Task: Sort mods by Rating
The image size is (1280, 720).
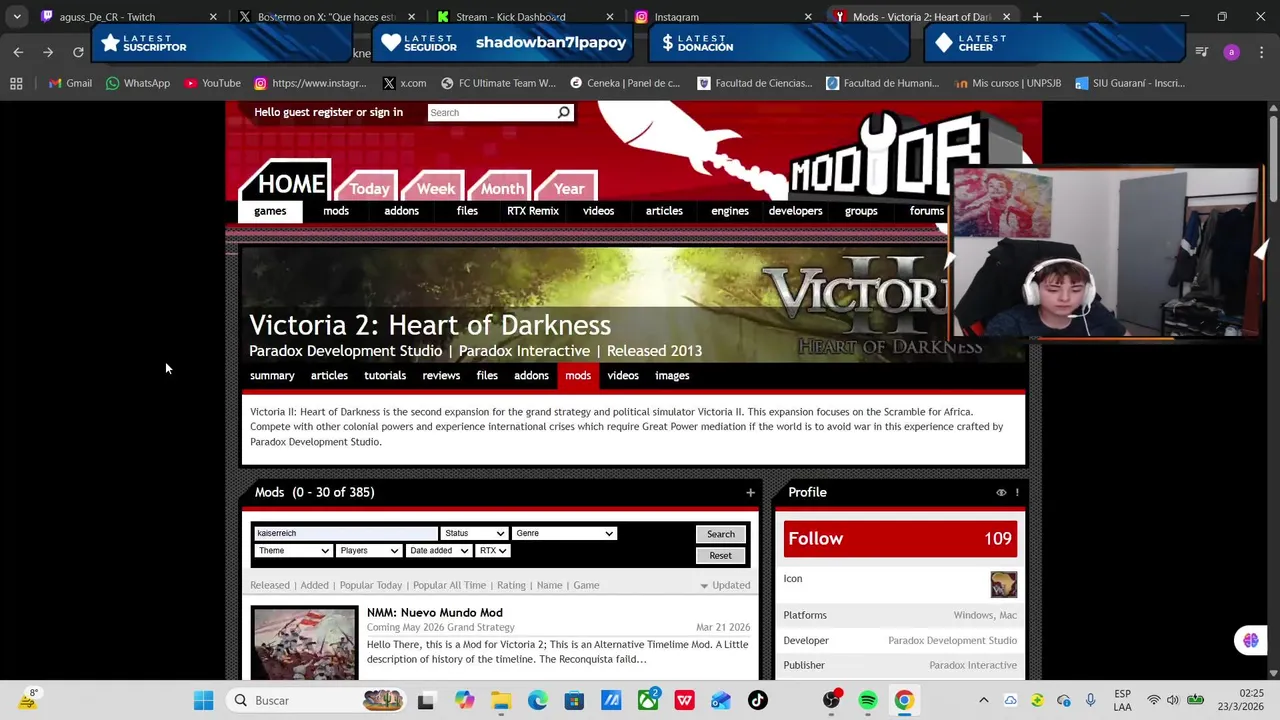Action: (x=511, y=585)
